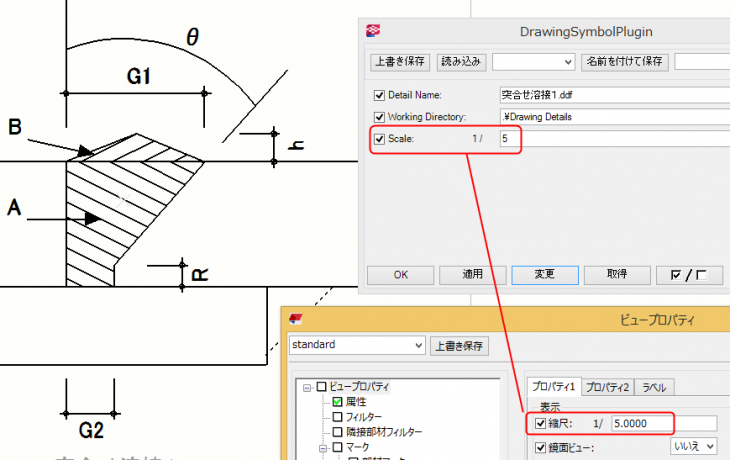
Task: Open the standard preset dropdown
Action: [x=418, y=345]
